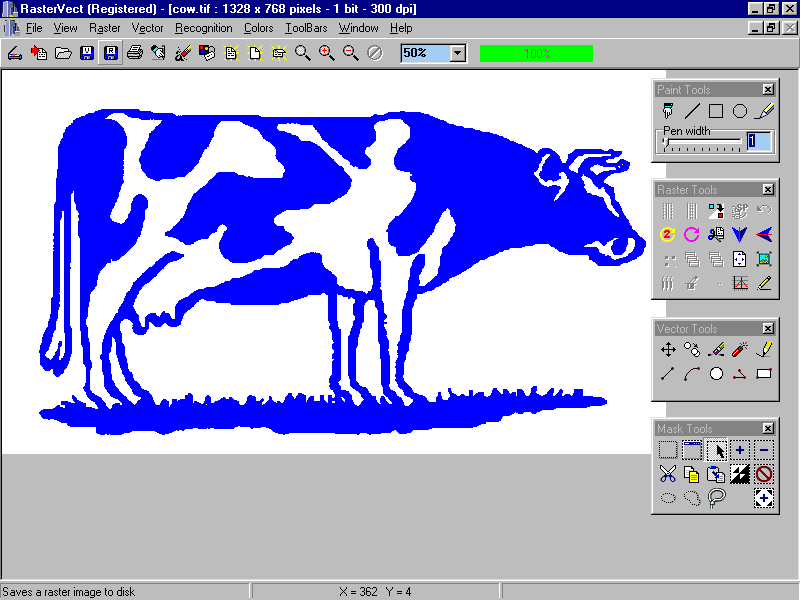The image size is (800, 600).
Task: Select the paint bucket hand tool in Paint Tools
Action: pos(668,111)
